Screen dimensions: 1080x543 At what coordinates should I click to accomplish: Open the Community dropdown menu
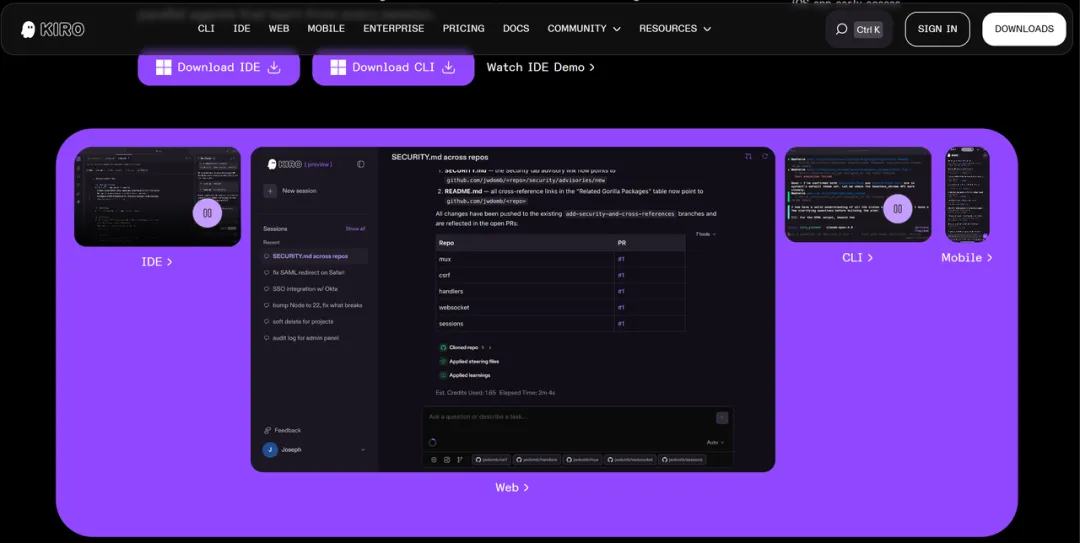tap(583, 29)
